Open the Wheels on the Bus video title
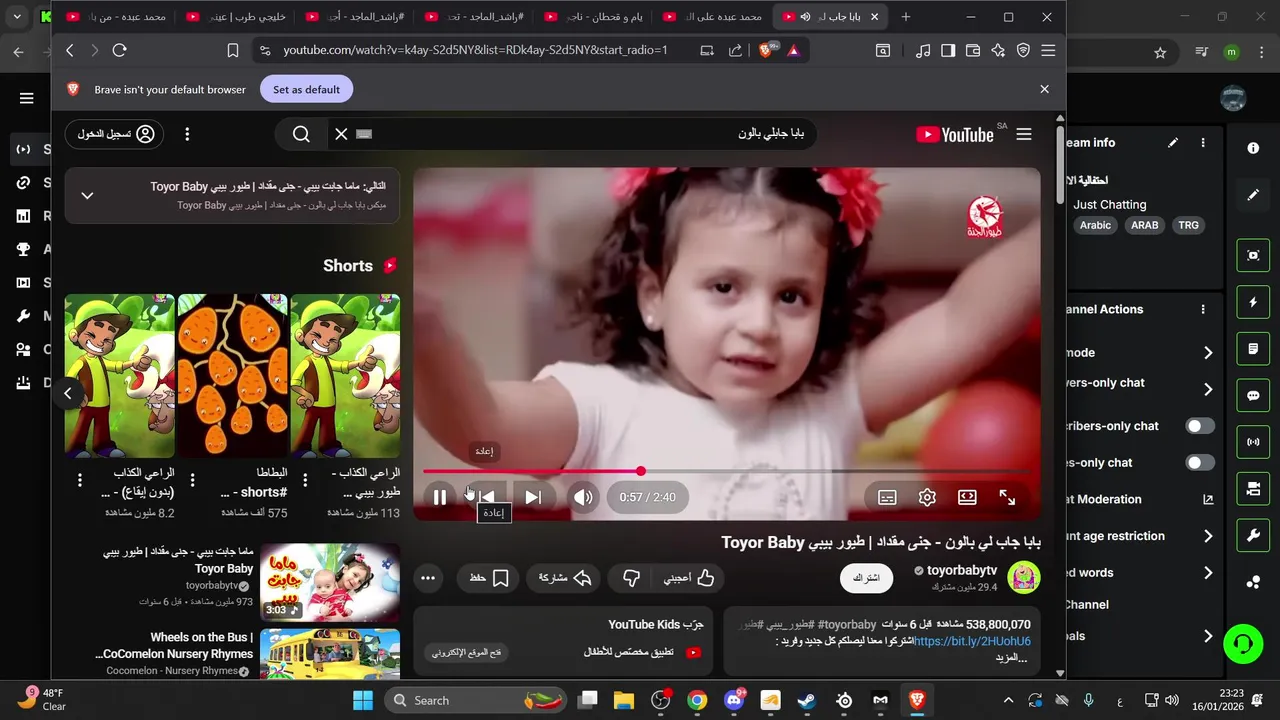Screen dimensions: 1280x720 coord(173,645)
